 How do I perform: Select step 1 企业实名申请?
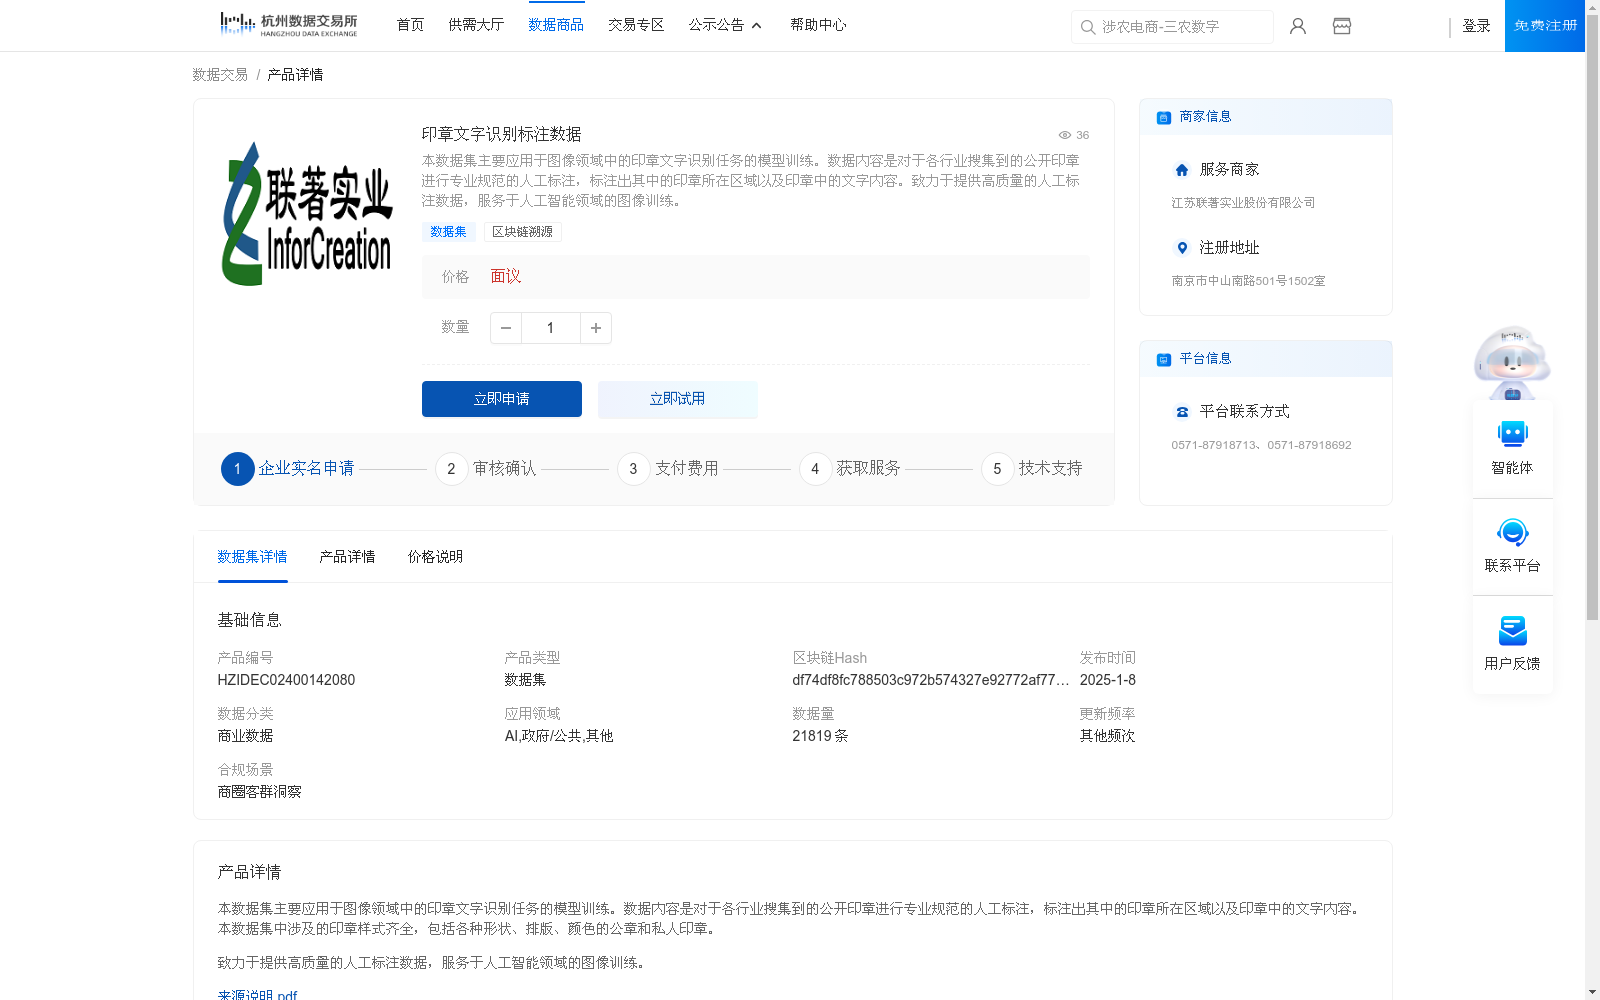[x=288, y=469]
